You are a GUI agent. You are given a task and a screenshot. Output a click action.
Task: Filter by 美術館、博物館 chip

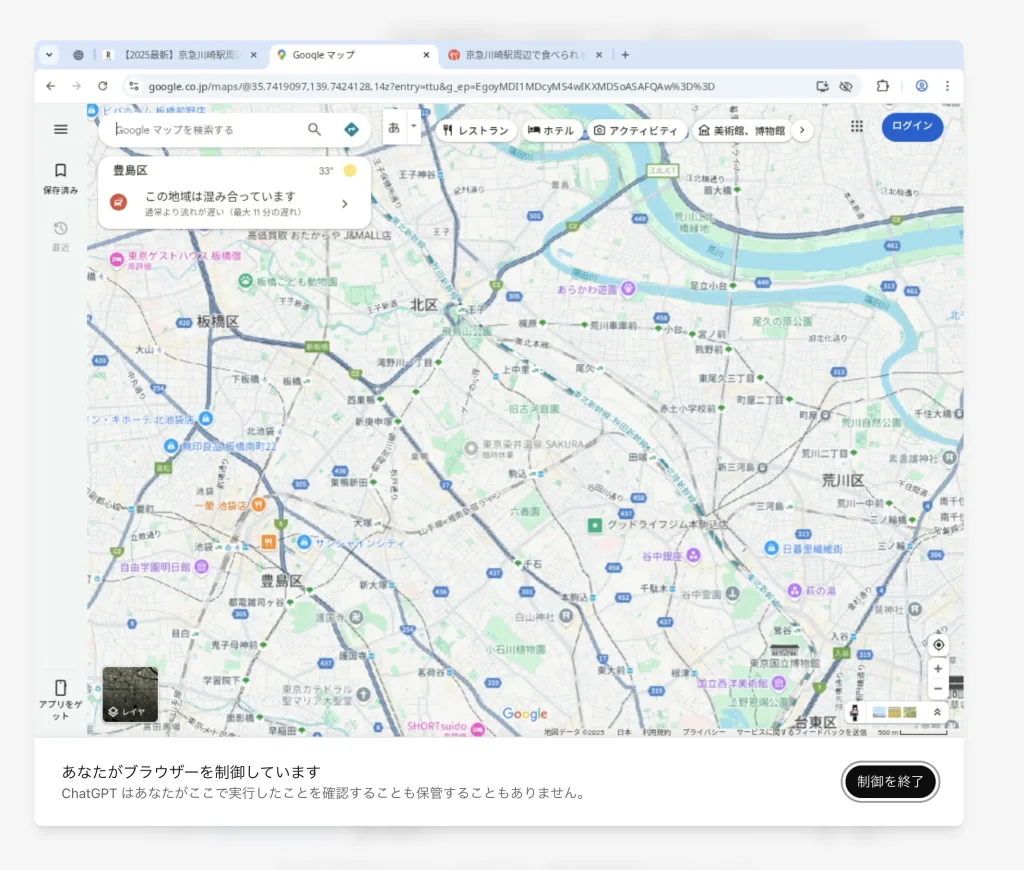tap(742, 131)
